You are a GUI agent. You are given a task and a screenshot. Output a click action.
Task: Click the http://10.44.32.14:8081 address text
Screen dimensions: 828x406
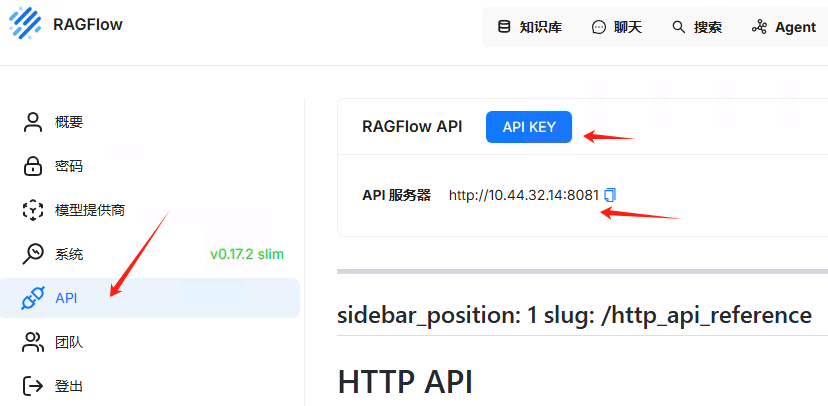click(524, 195)
